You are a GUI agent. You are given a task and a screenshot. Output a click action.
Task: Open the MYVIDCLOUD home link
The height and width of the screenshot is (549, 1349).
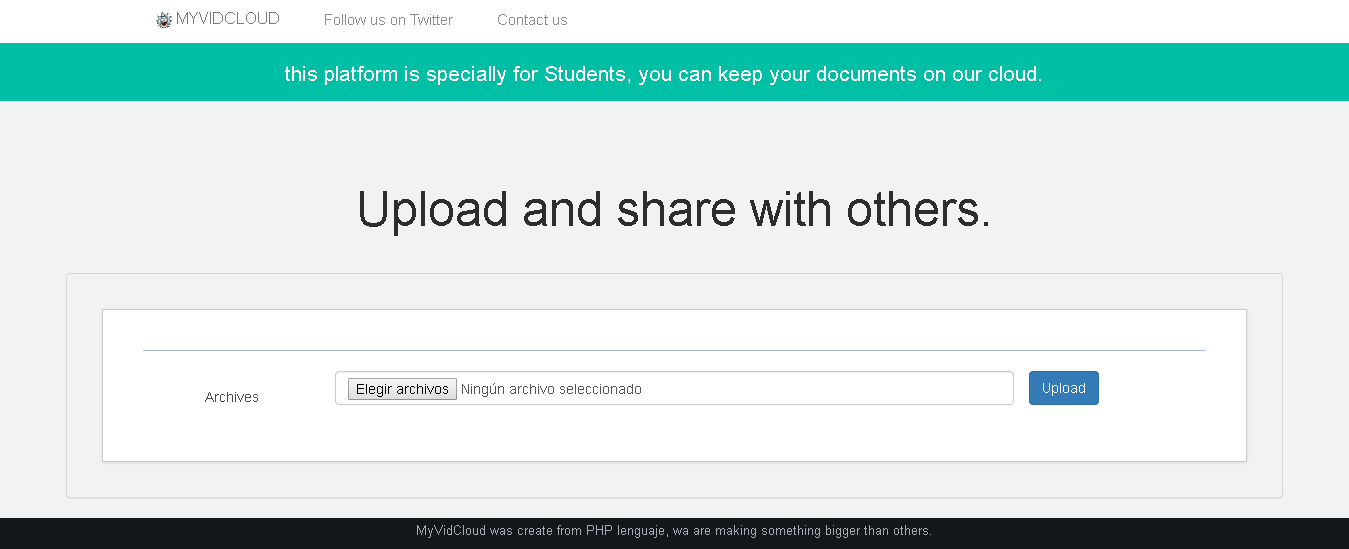(x=228, y=19)
